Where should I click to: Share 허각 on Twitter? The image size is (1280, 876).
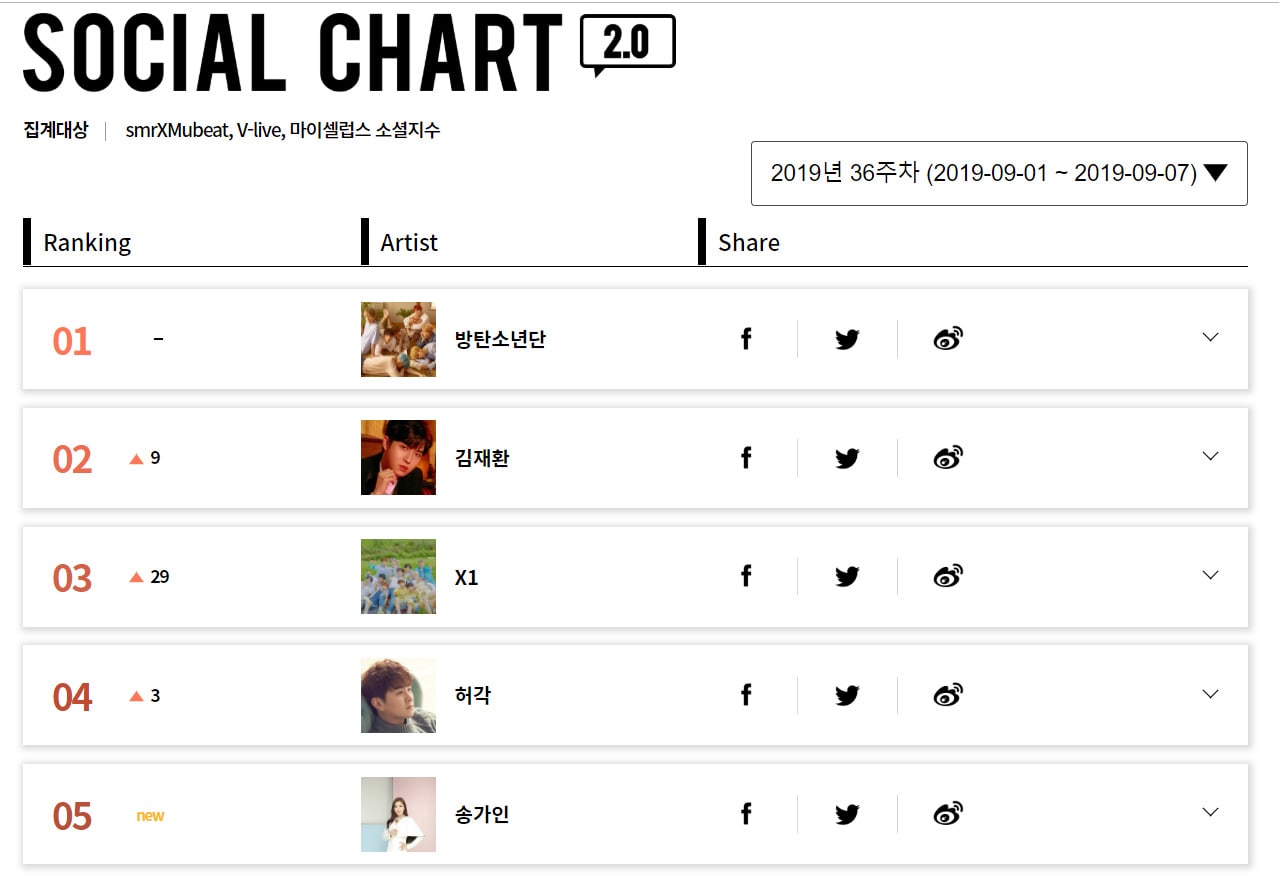(847, 695)
